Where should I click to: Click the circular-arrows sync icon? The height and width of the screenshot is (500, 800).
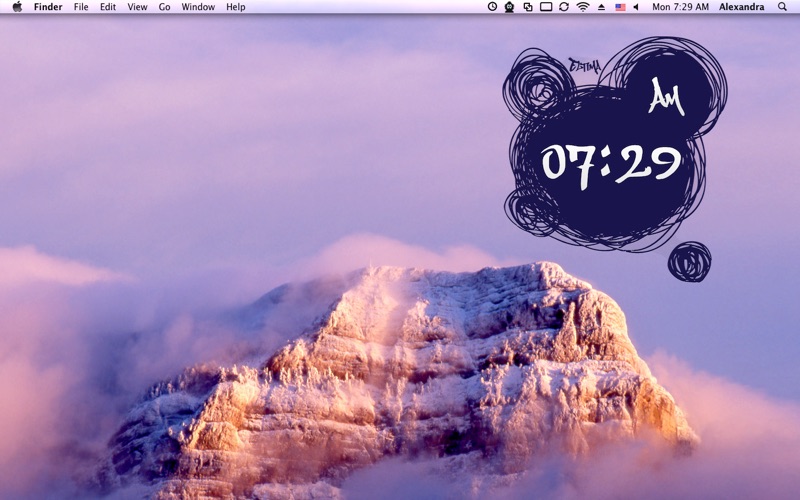[x=564, y=7]
